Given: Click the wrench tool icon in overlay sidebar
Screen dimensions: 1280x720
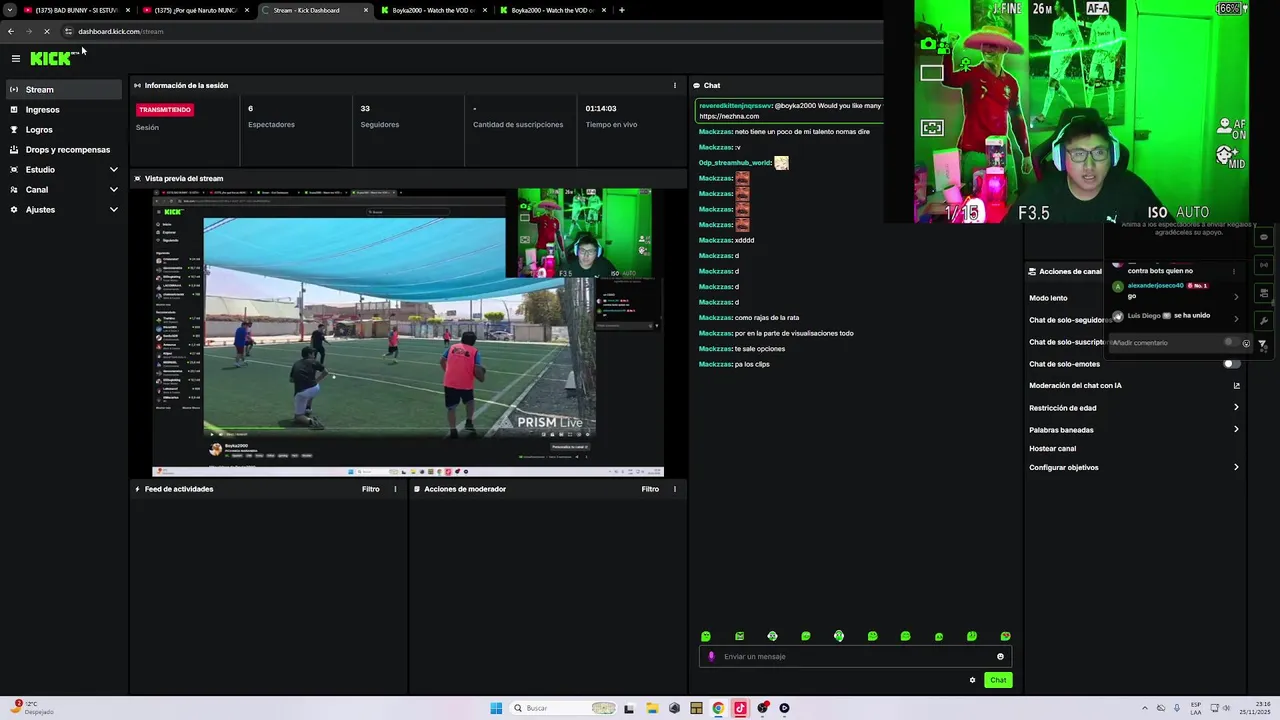Looking at the screenshot, I should (x=1264, y=321).
